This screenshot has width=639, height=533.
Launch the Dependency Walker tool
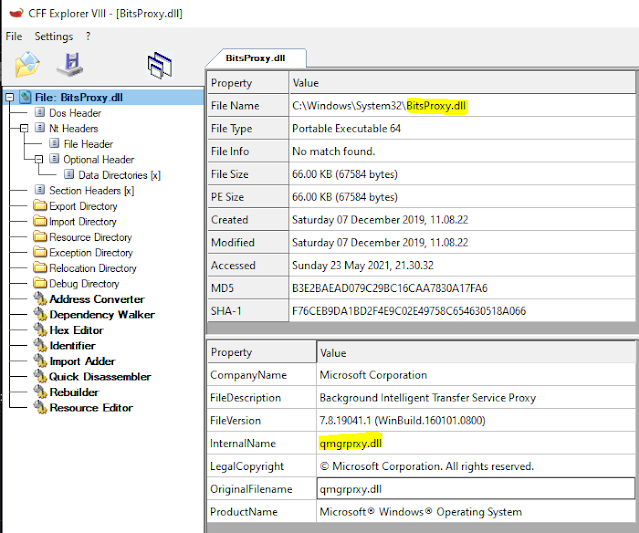pos(102,315)
